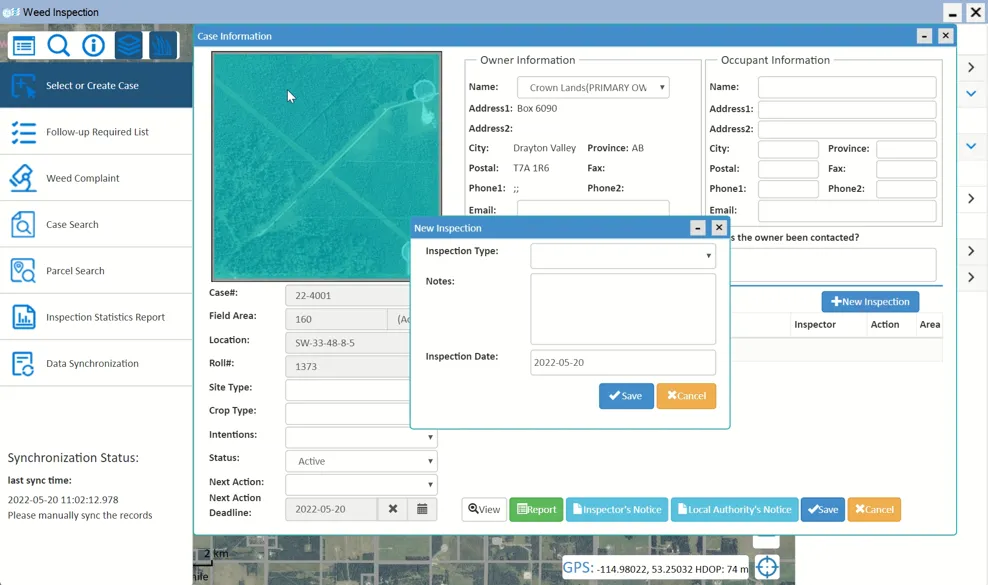Generate Inspector's Notice
Screen dimensions: 988x585
pos(617,509)
